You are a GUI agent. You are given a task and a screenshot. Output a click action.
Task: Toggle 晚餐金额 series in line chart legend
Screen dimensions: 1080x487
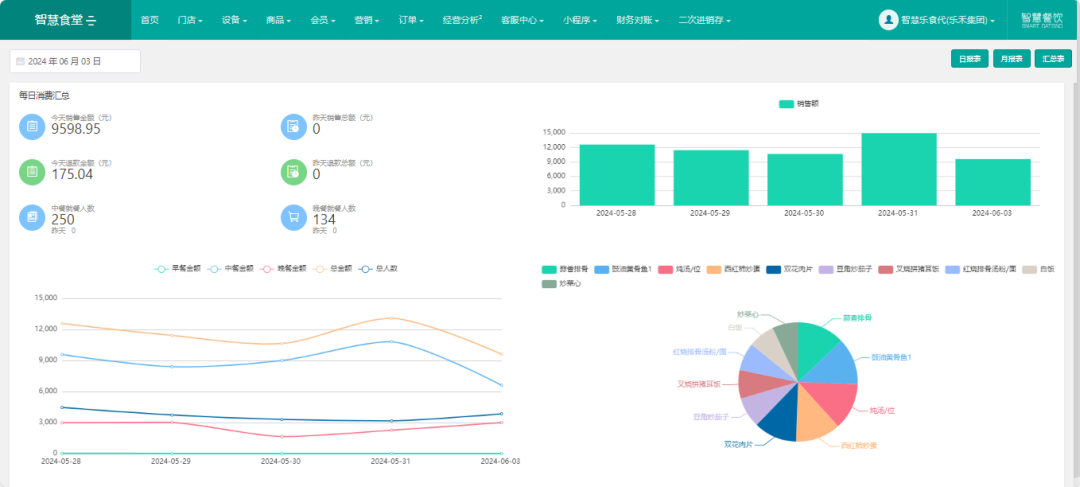283,269
